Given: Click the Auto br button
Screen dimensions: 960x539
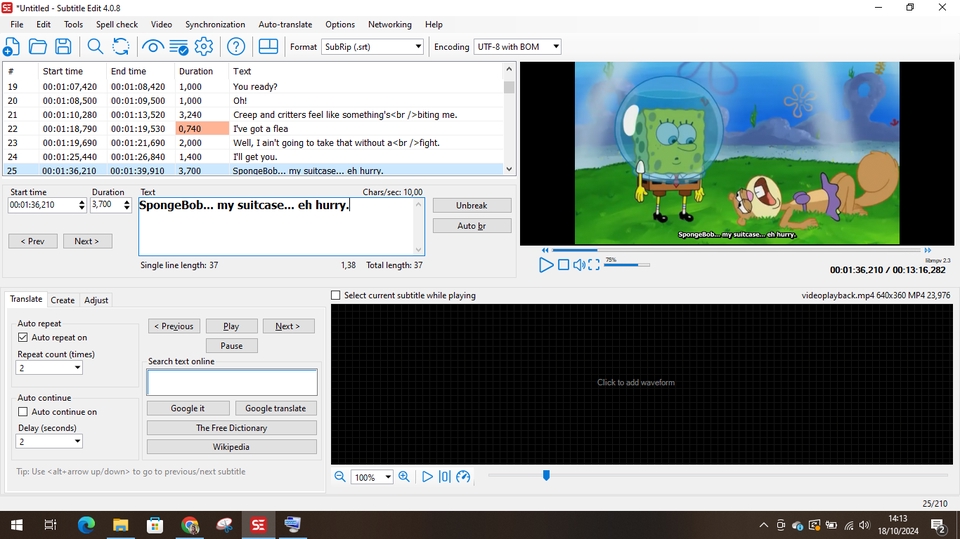Looking at the screenshot, I should click(472, 226).
